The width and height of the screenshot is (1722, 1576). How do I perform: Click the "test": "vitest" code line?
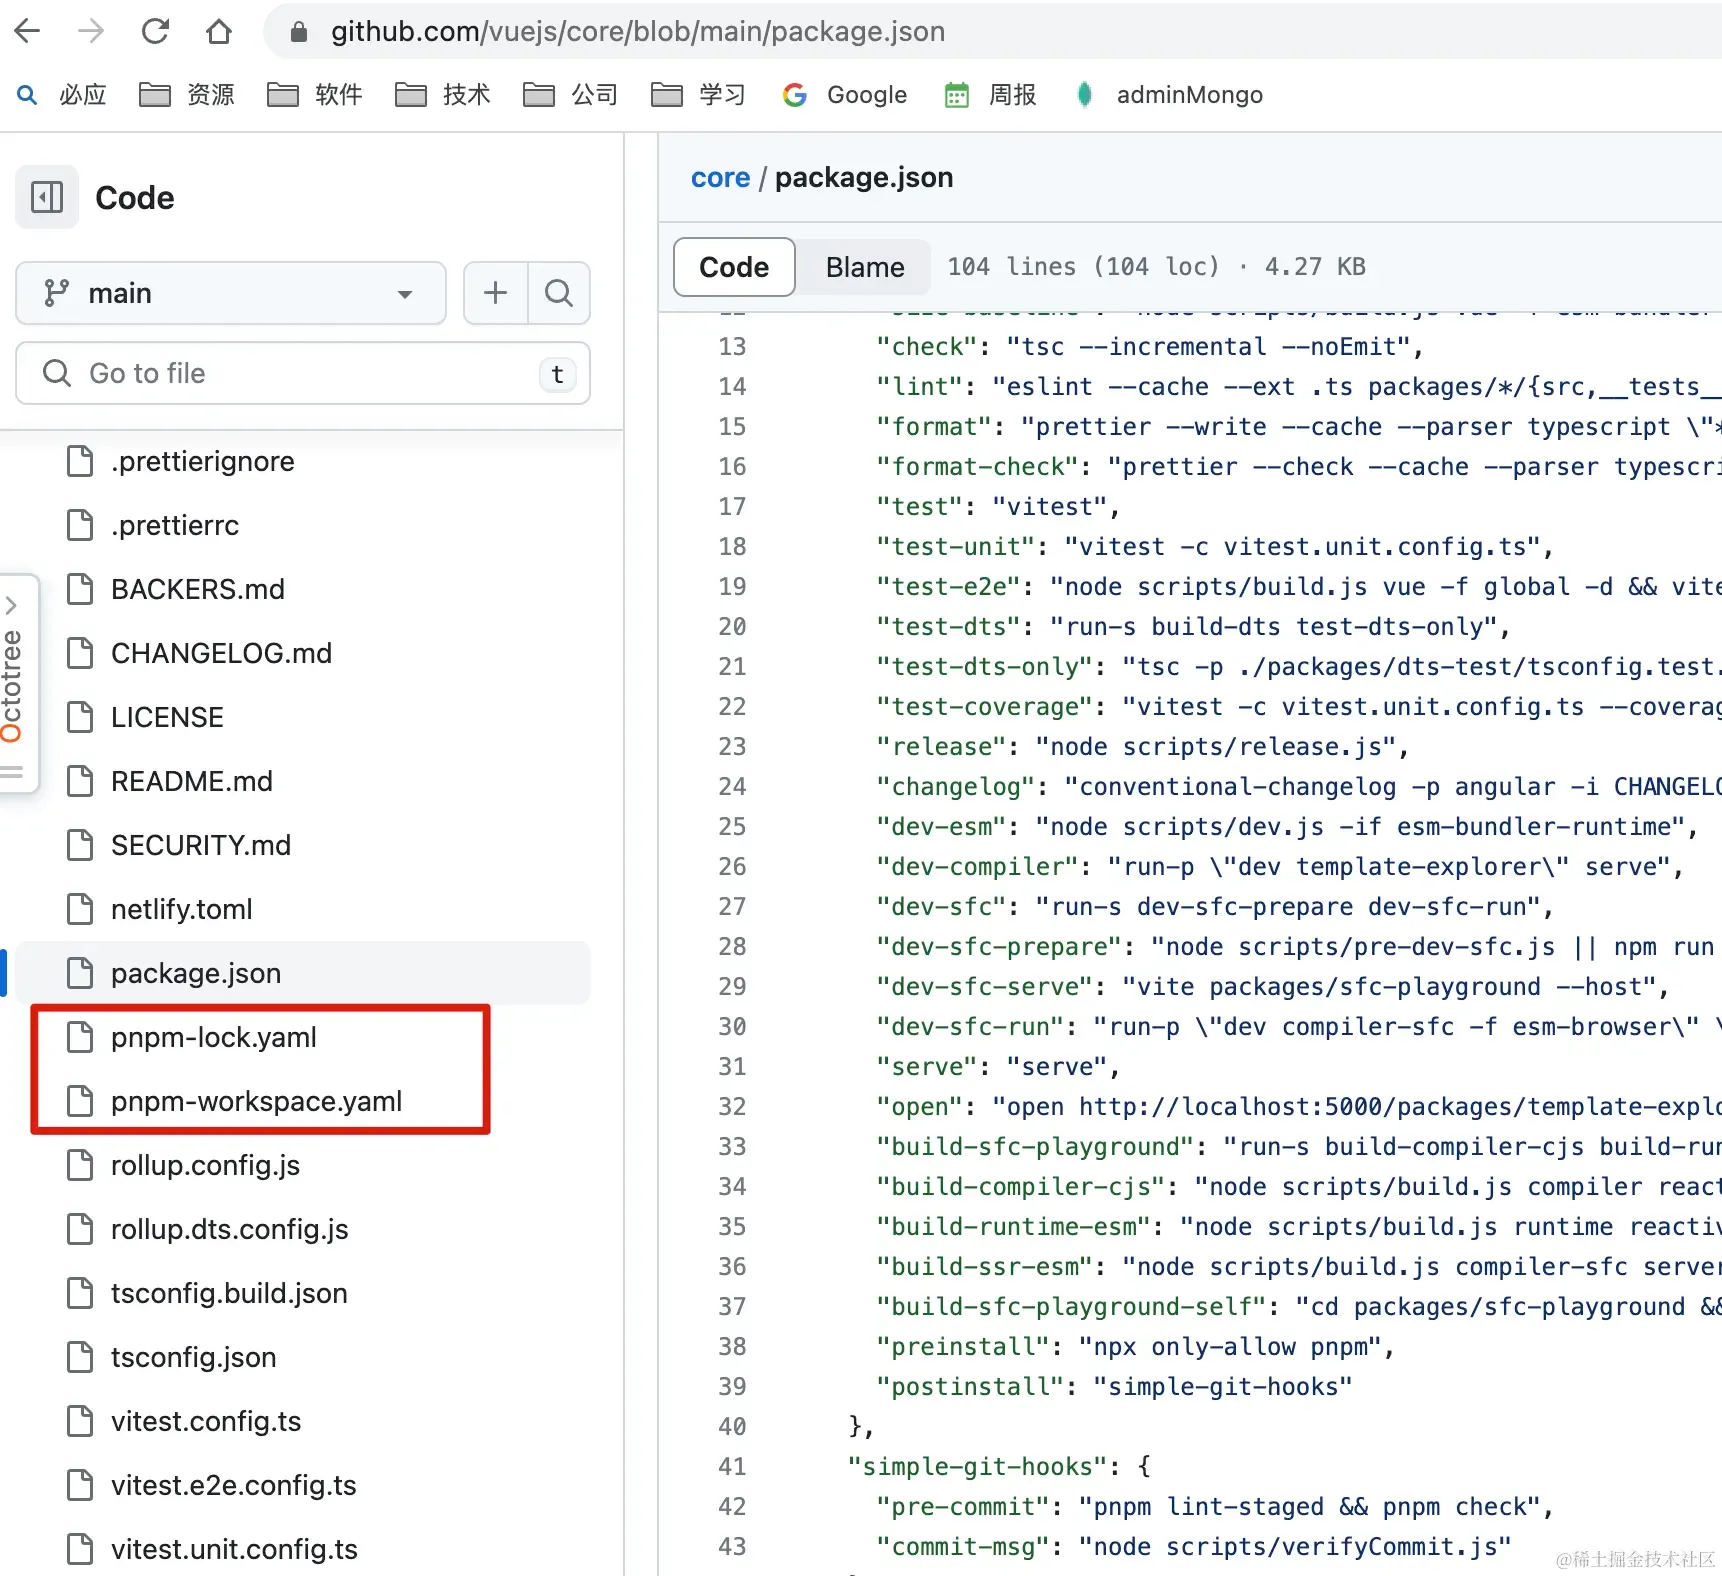[x=998, y=507]
